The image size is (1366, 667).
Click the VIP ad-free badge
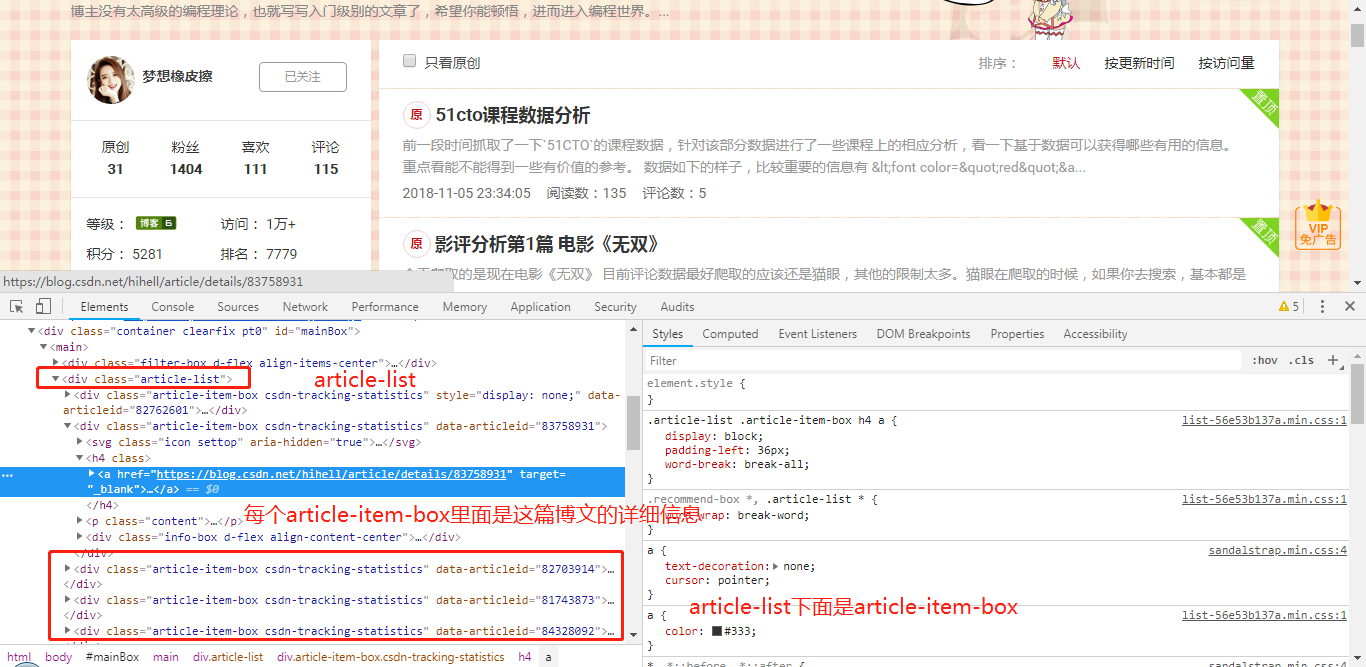coord(1318,226)
